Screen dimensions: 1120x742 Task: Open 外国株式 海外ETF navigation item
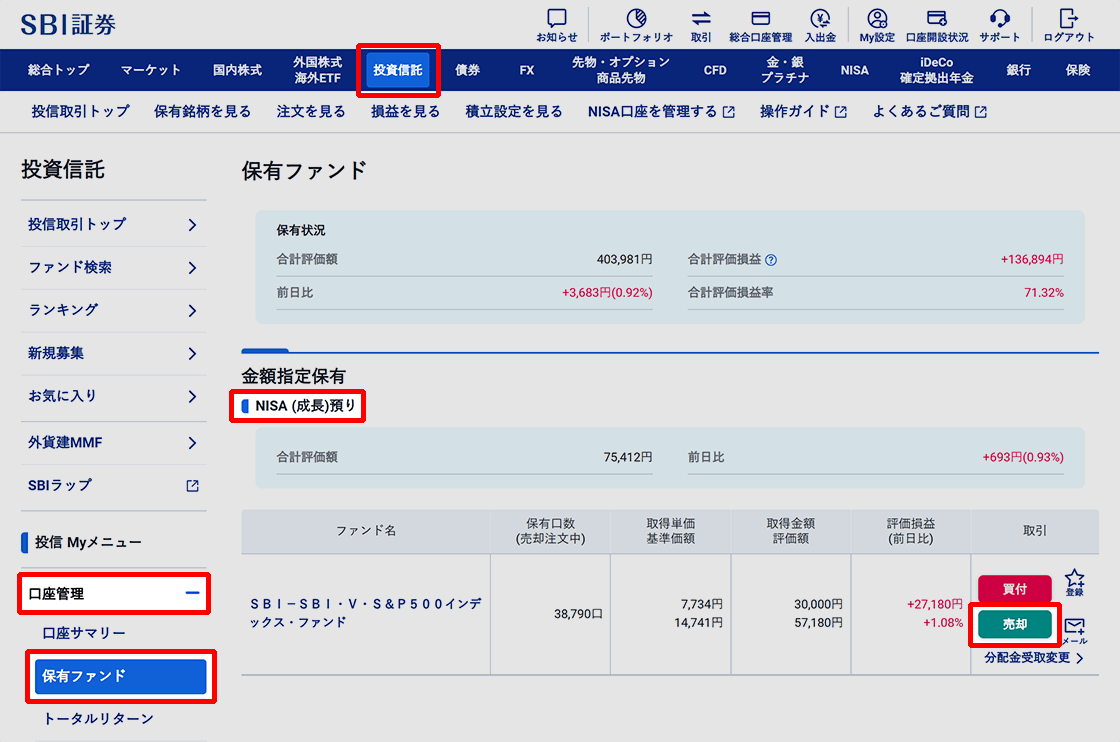(x=318, y=70)
